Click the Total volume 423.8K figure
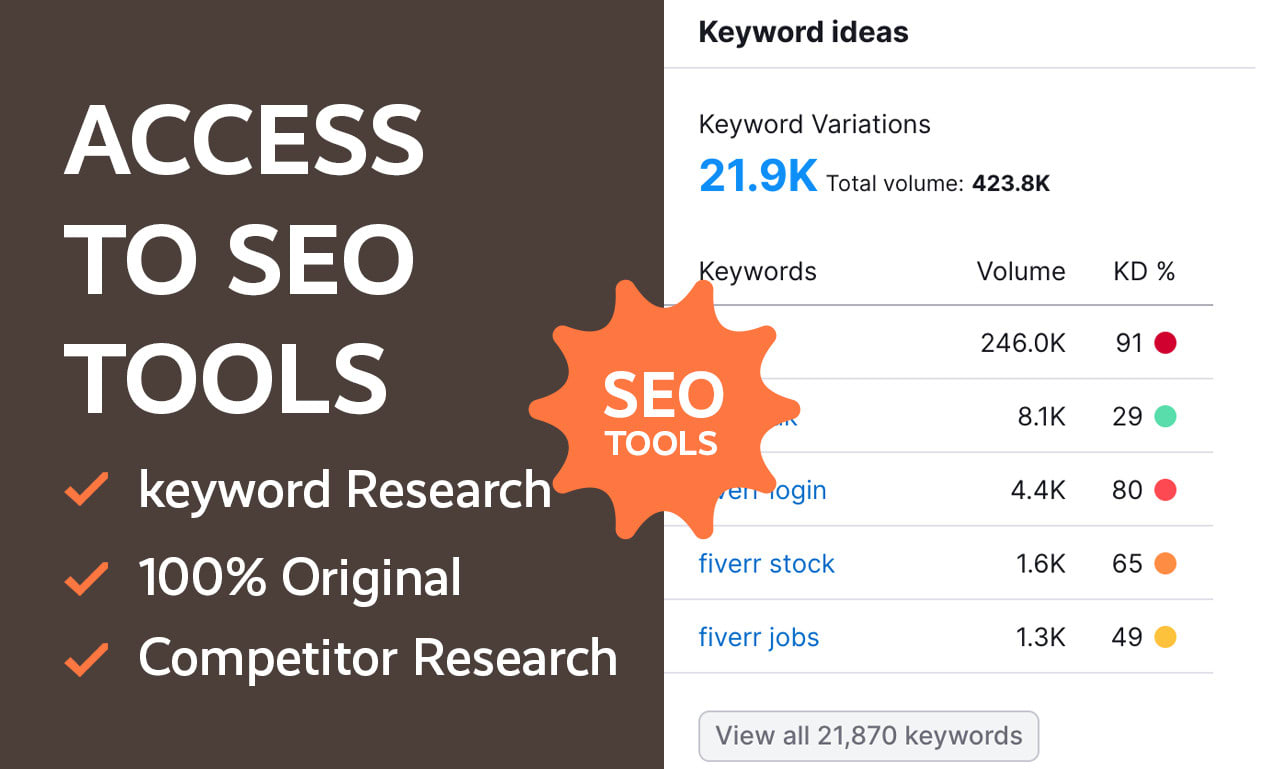The image size is (1280, 769). 1010,184
